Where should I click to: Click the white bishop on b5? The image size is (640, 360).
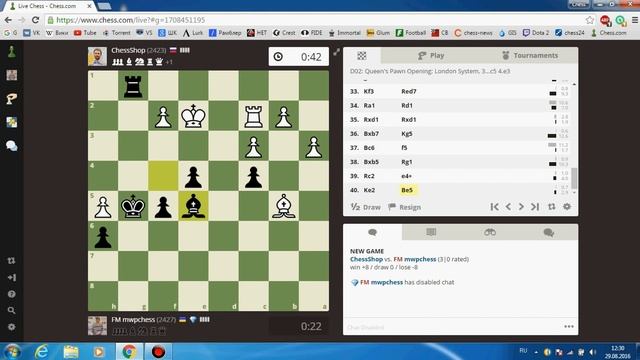pyautogui.click(x=283, y=206)
